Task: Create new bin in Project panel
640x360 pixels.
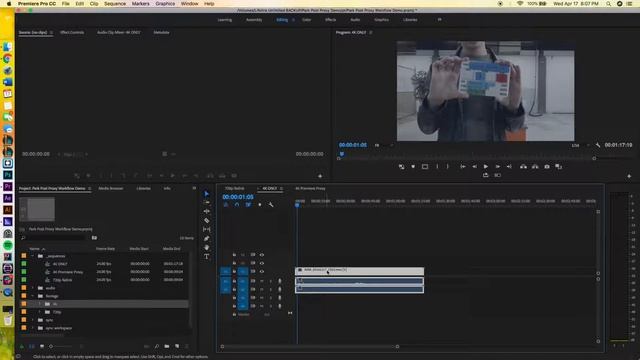Action: tap(167, 346)
